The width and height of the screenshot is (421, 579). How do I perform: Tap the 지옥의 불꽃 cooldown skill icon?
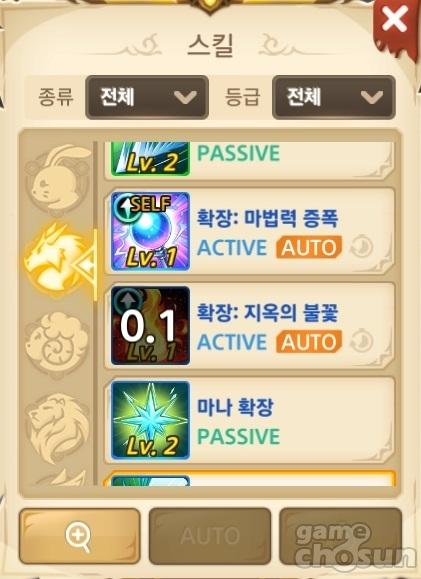[151, 326]
